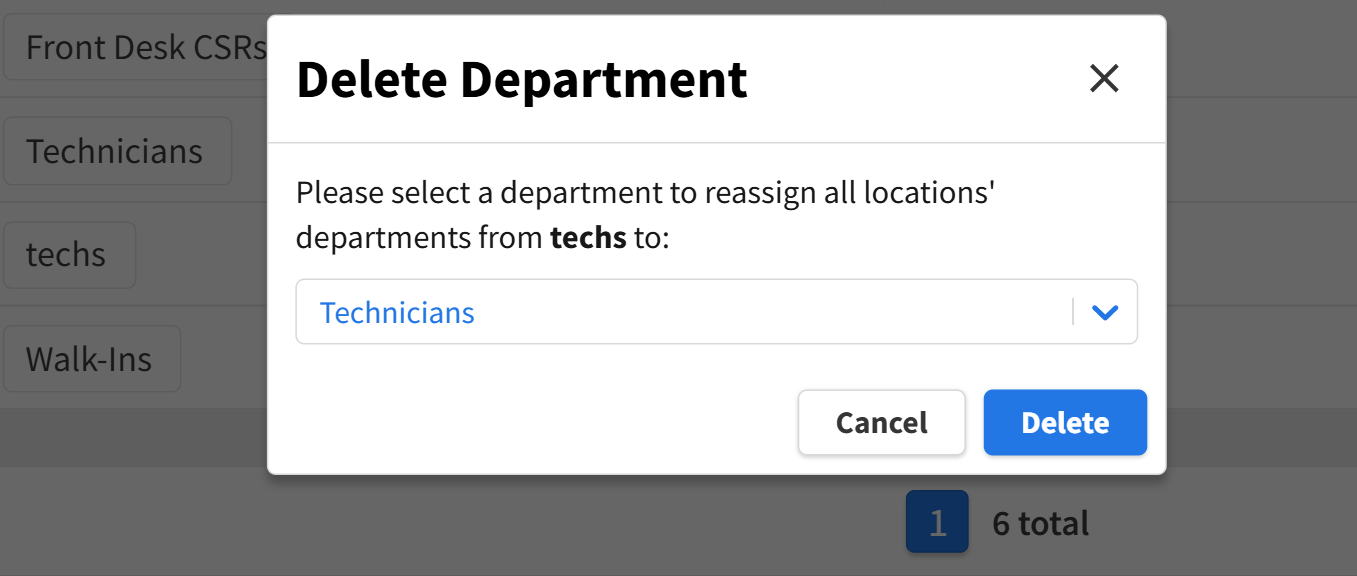Choose the Walk-Ins department row
This screenshot has height=576, width=1357.
coord(91,358)
